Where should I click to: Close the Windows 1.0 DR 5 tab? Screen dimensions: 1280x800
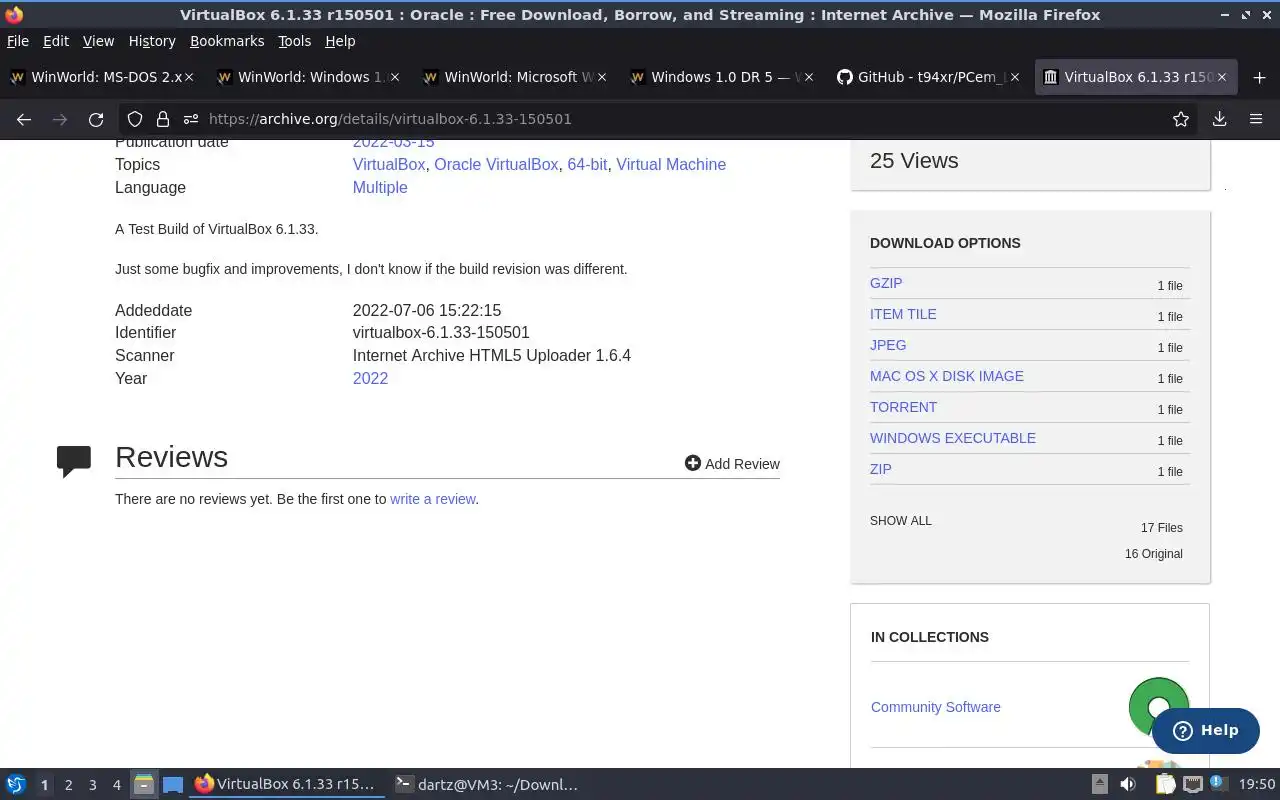pyautogui.click(x=809, y=77)
